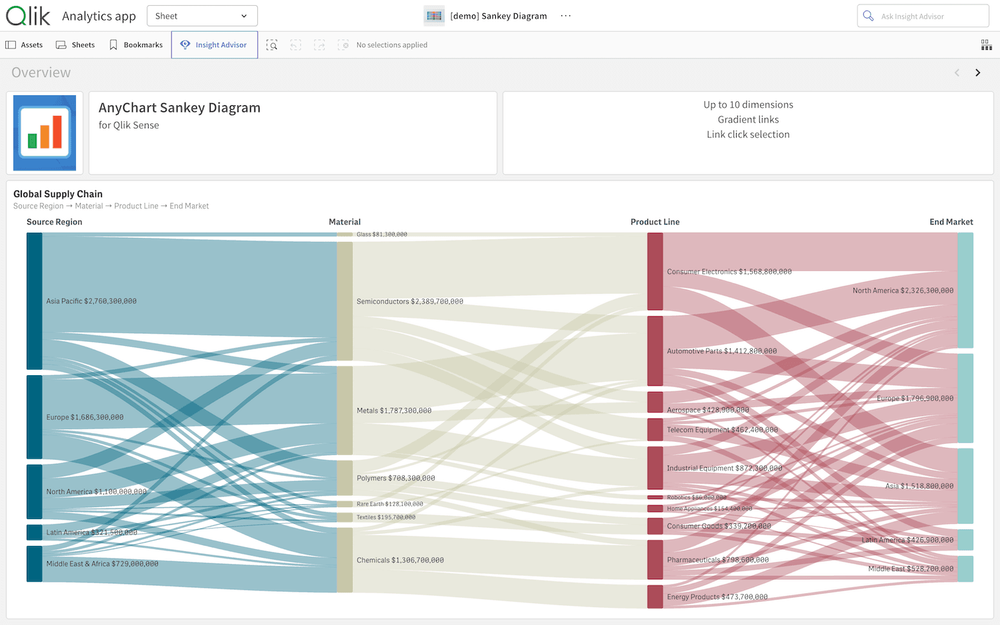Select the Glass material label
1000x625 pixels.
(x=381, y=235)
